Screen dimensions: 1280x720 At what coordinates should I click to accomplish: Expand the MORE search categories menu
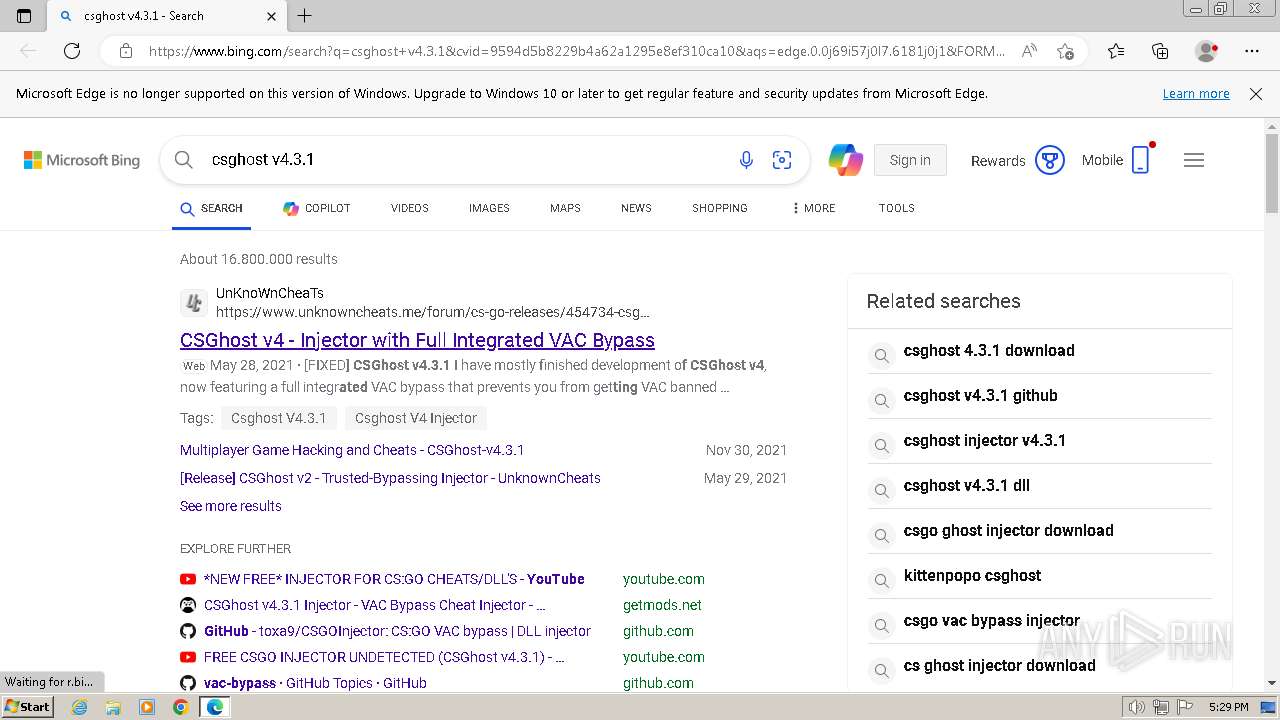(x=813, y=208)
